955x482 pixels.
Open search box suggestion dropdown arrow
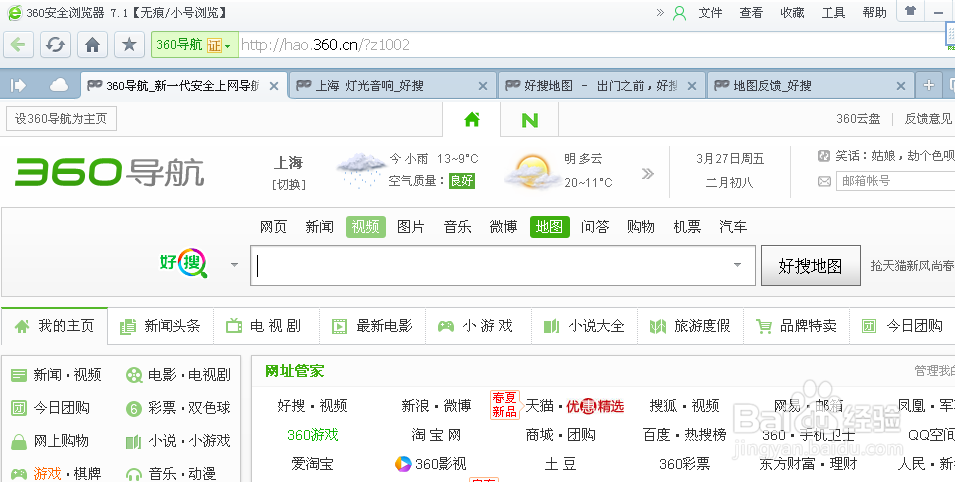(738, 265)
